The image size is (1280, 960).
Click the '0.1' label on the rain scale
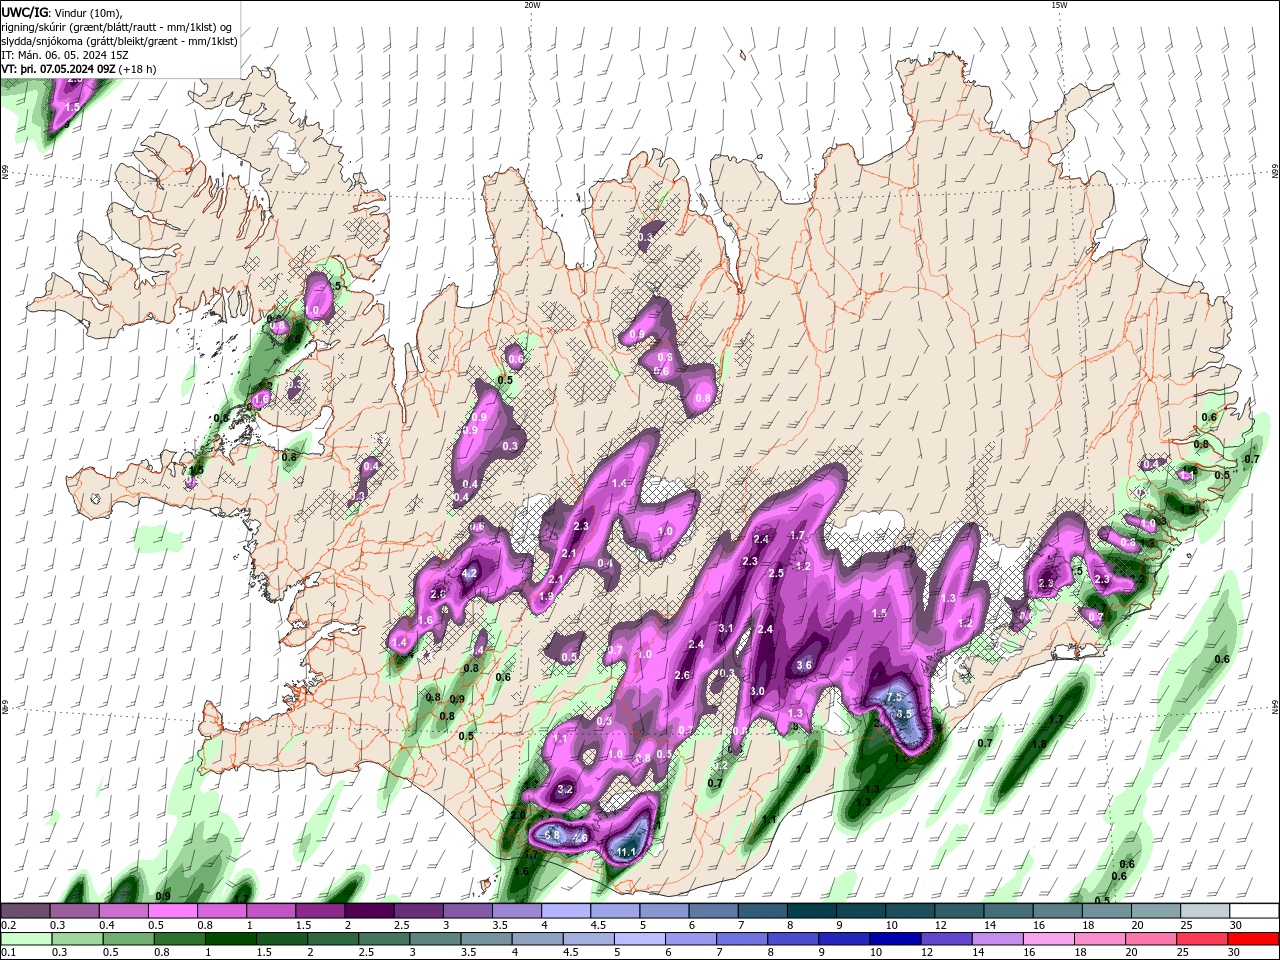pyautogui.click(x=7, y=952)
